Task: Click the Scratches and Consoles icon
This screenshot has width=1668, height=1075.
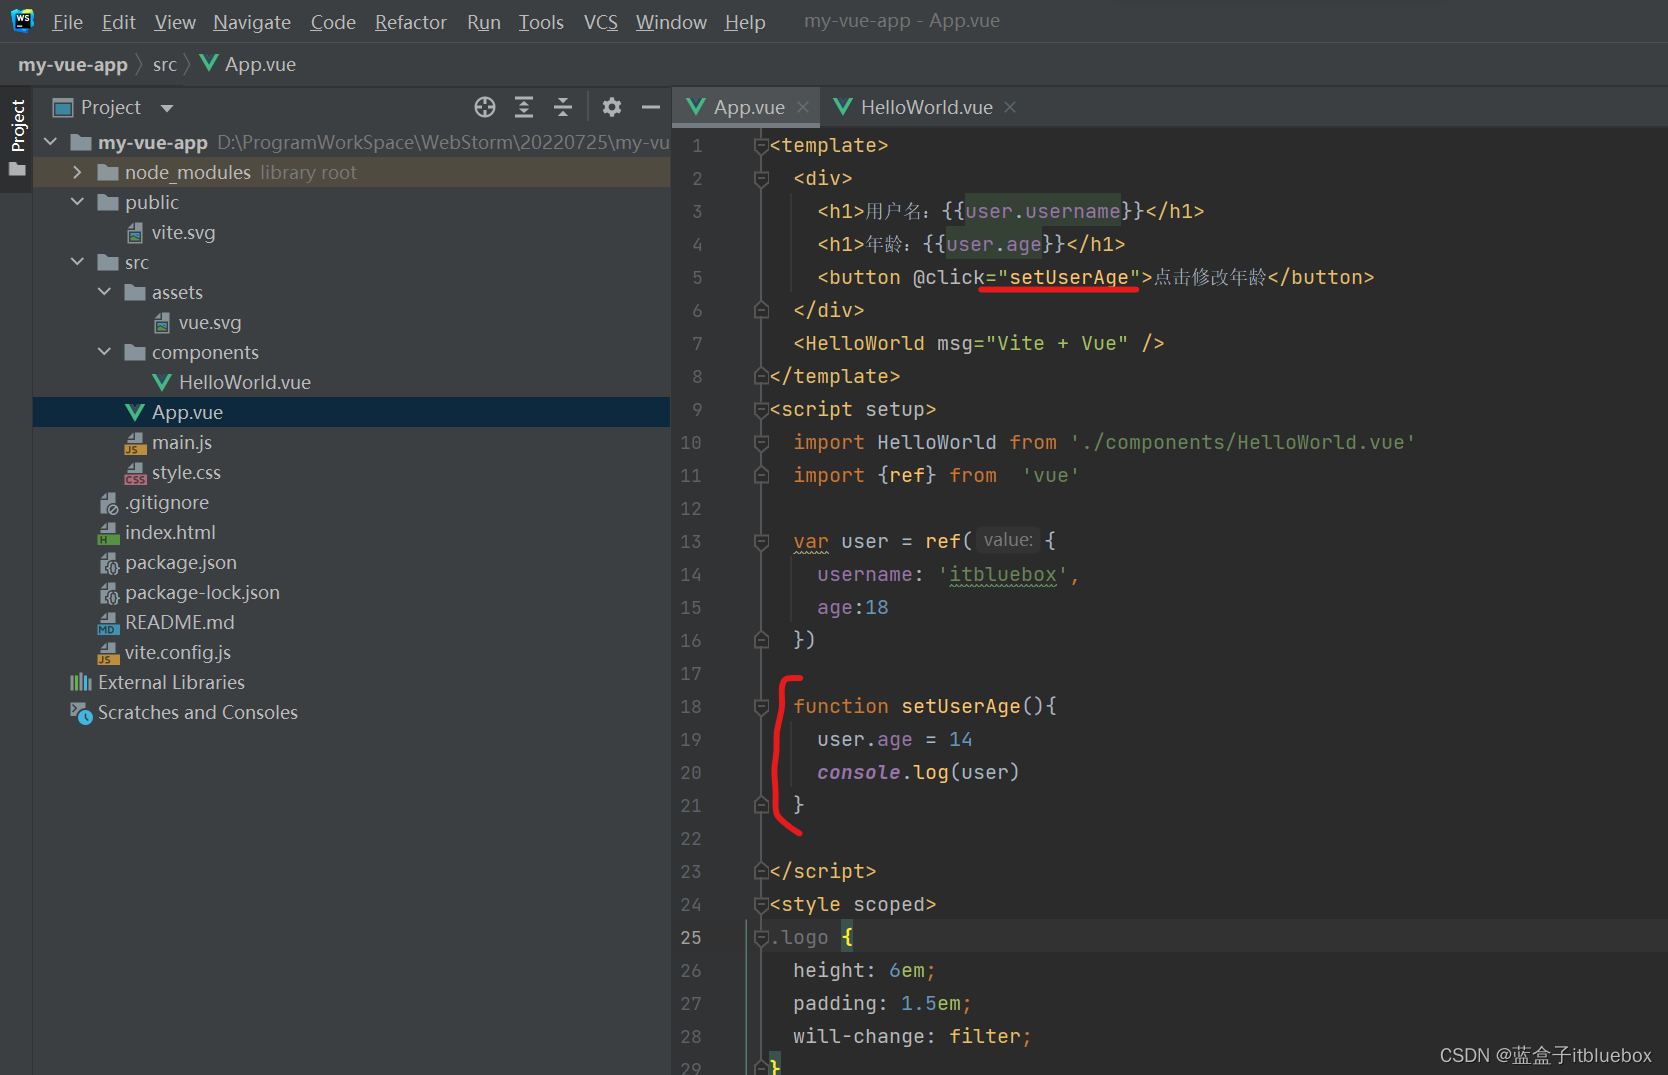Action: (81, 712)
